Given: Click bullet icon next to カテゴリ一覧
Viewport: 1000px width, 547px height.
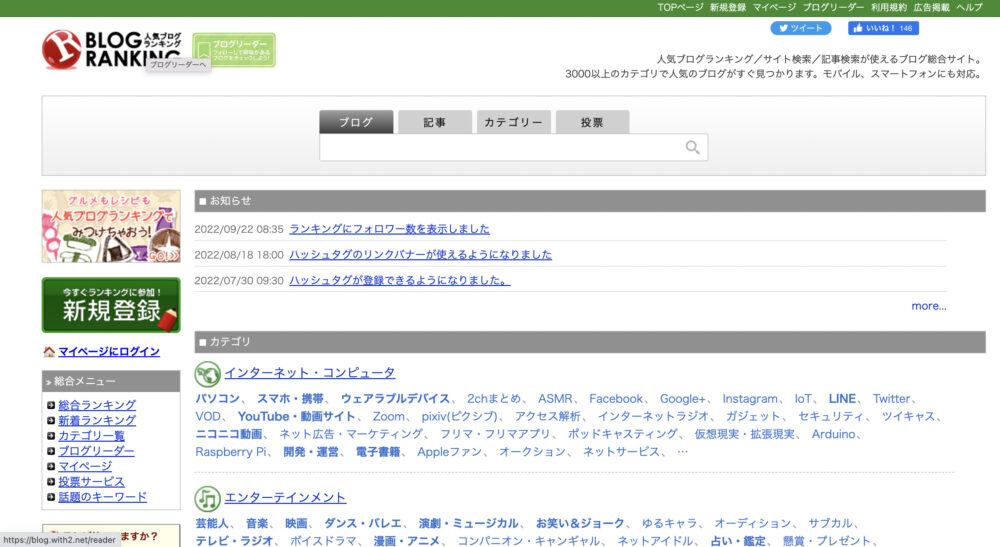Looking at the screenshot, I should (x=51, y=435).
